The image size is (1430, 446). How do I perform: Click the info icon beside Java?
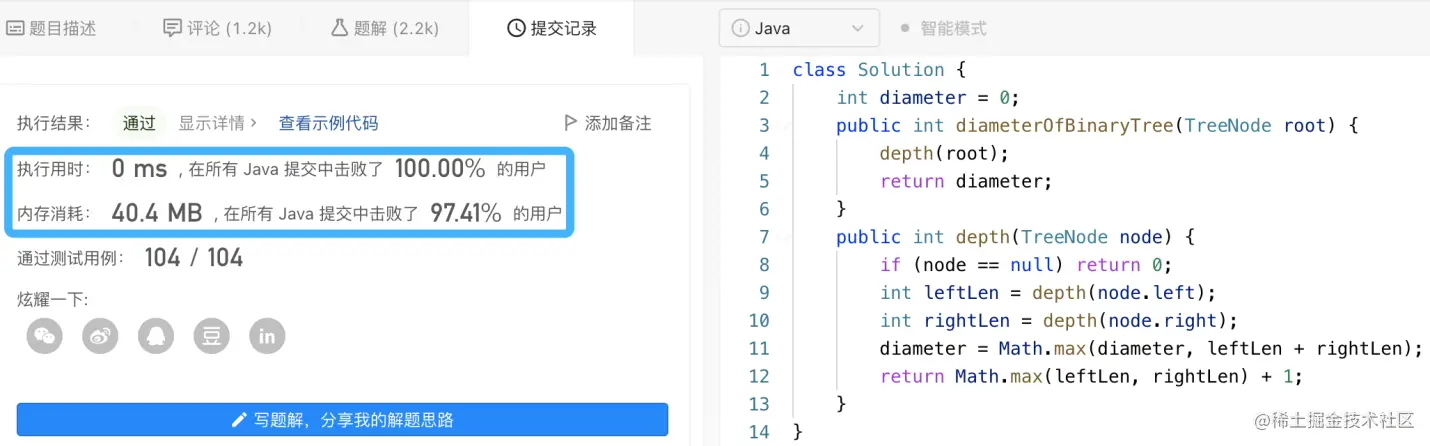pyautogui.click(x=741, y=28)
